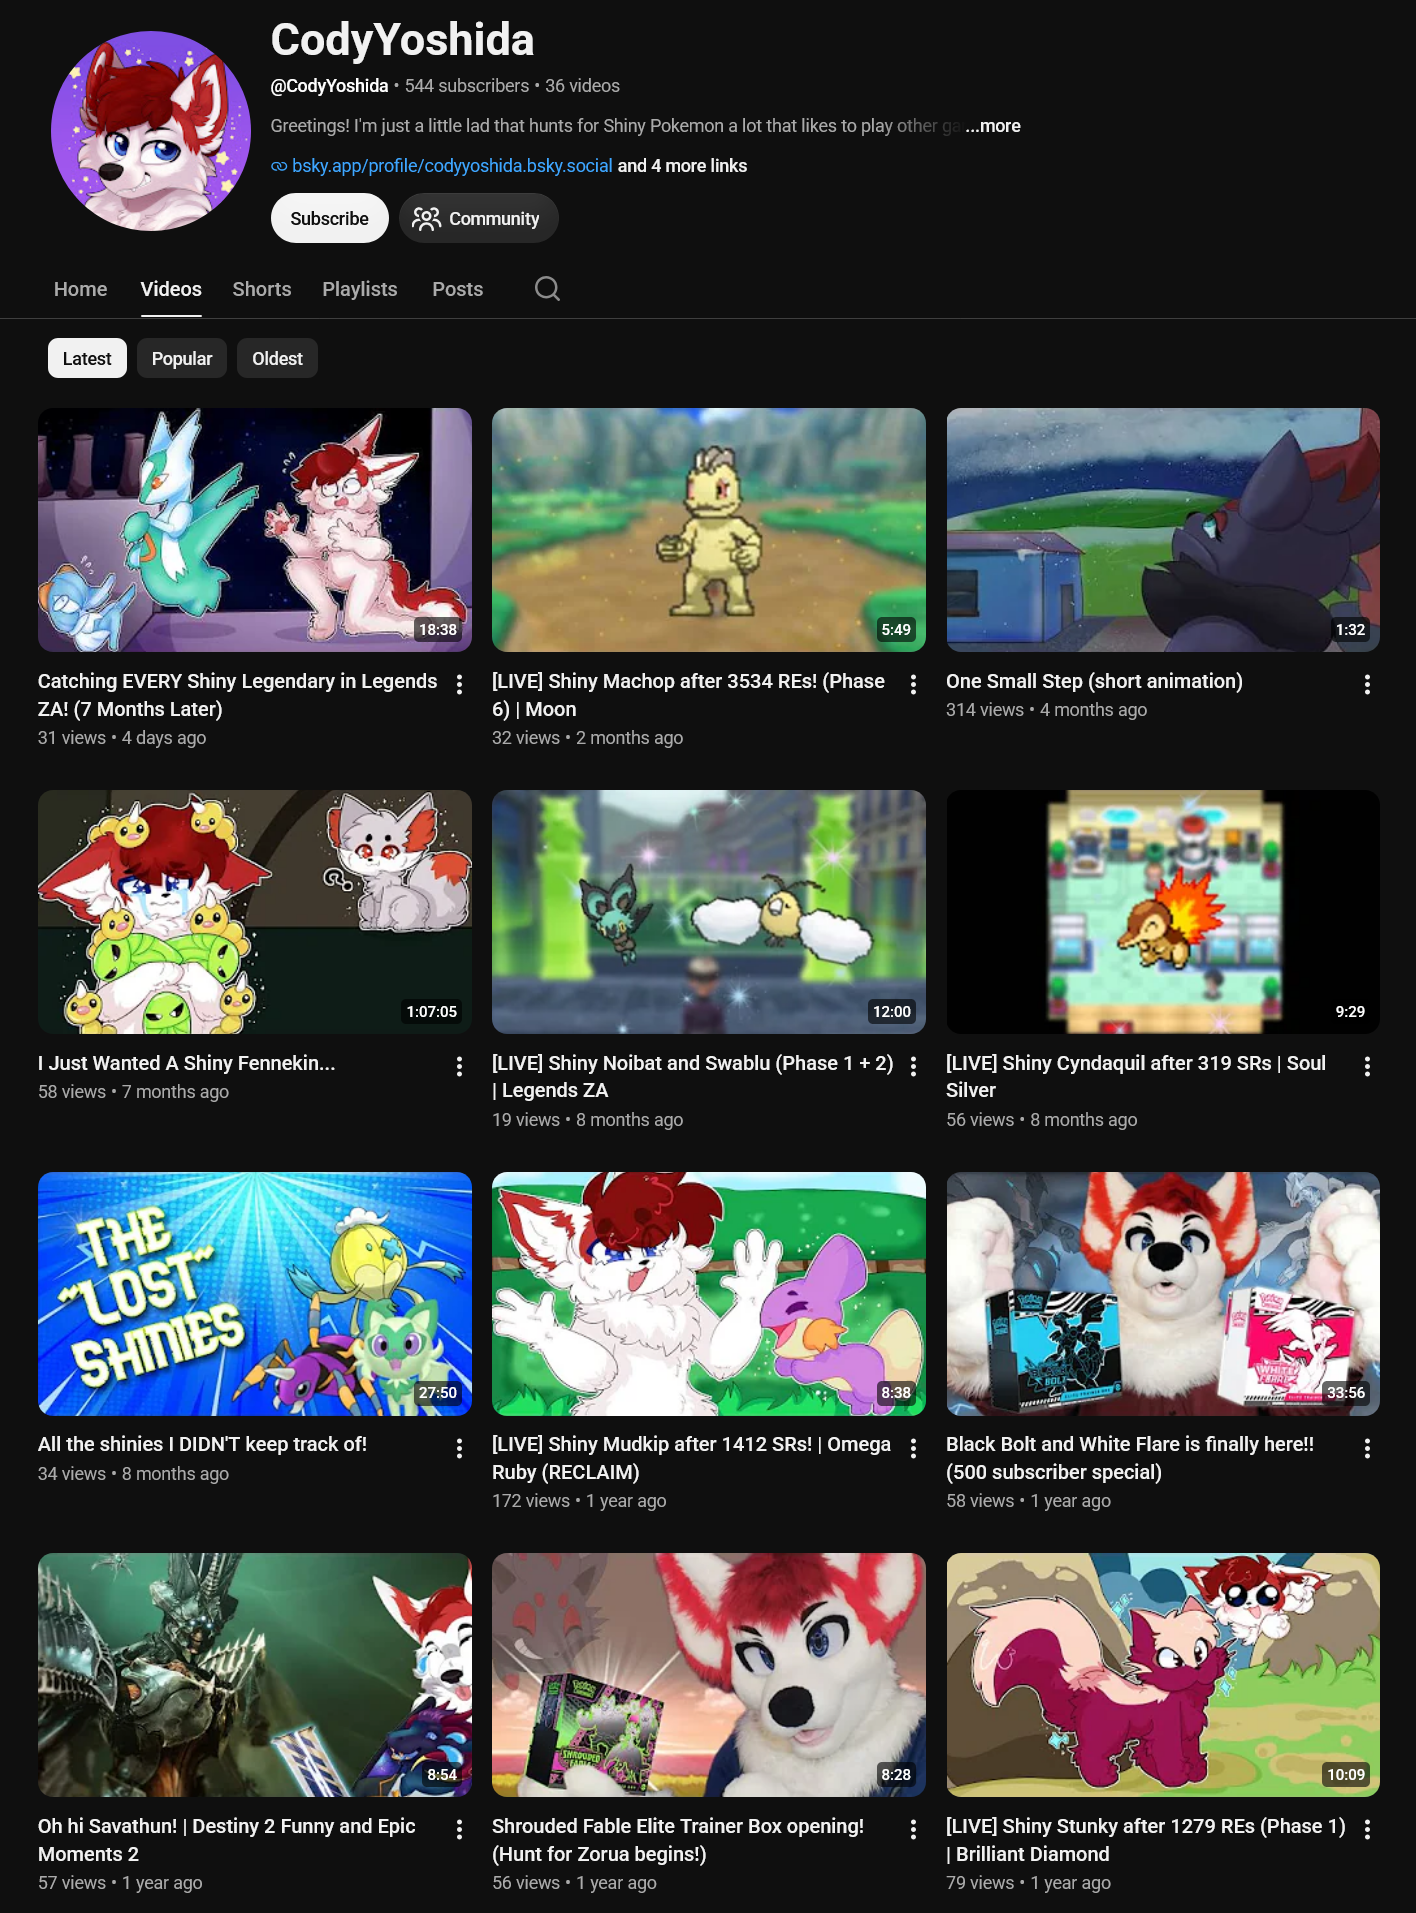Open Shiny Noibat and Swablu video title
Viewport: 1416px width, 1913px height.
tap(692, 1077)
